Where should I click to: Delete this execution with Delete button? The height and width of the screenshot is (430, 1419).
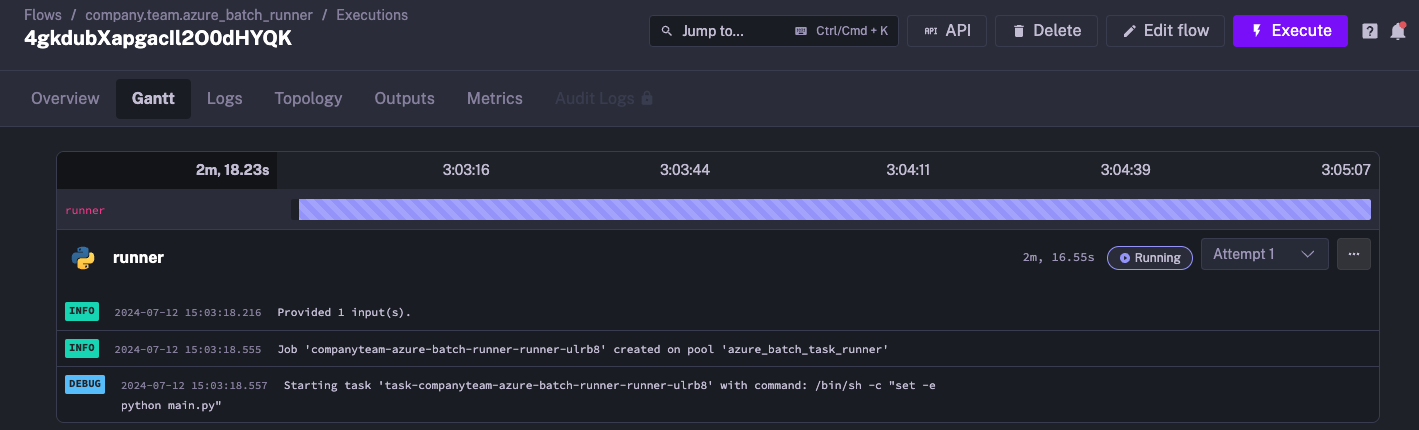point(1046,31)
